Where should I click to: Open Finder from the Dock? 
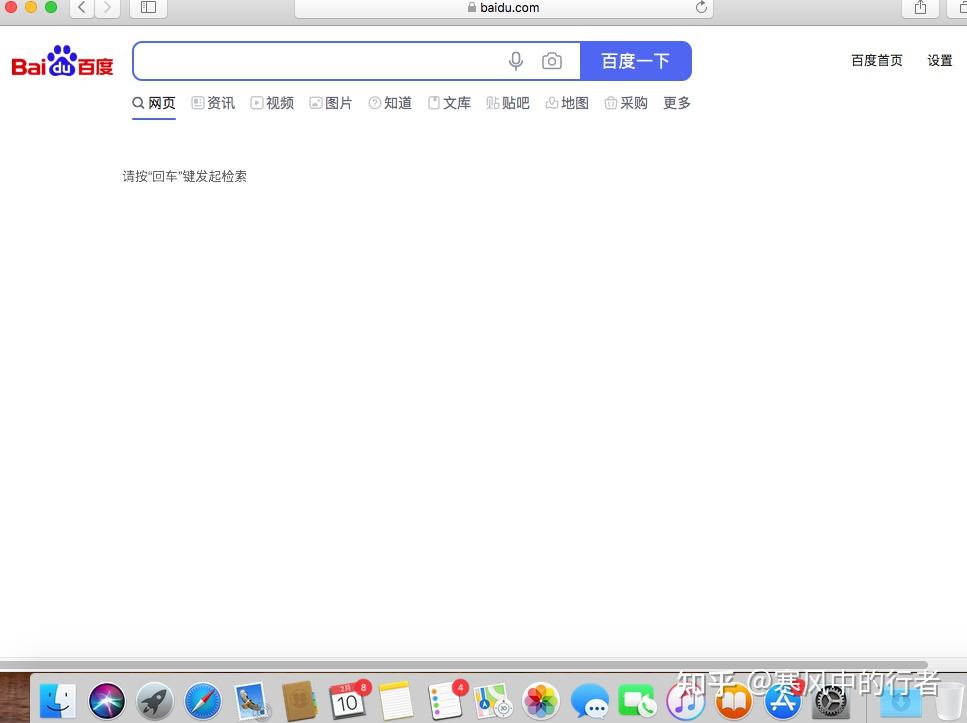[58, 701]
